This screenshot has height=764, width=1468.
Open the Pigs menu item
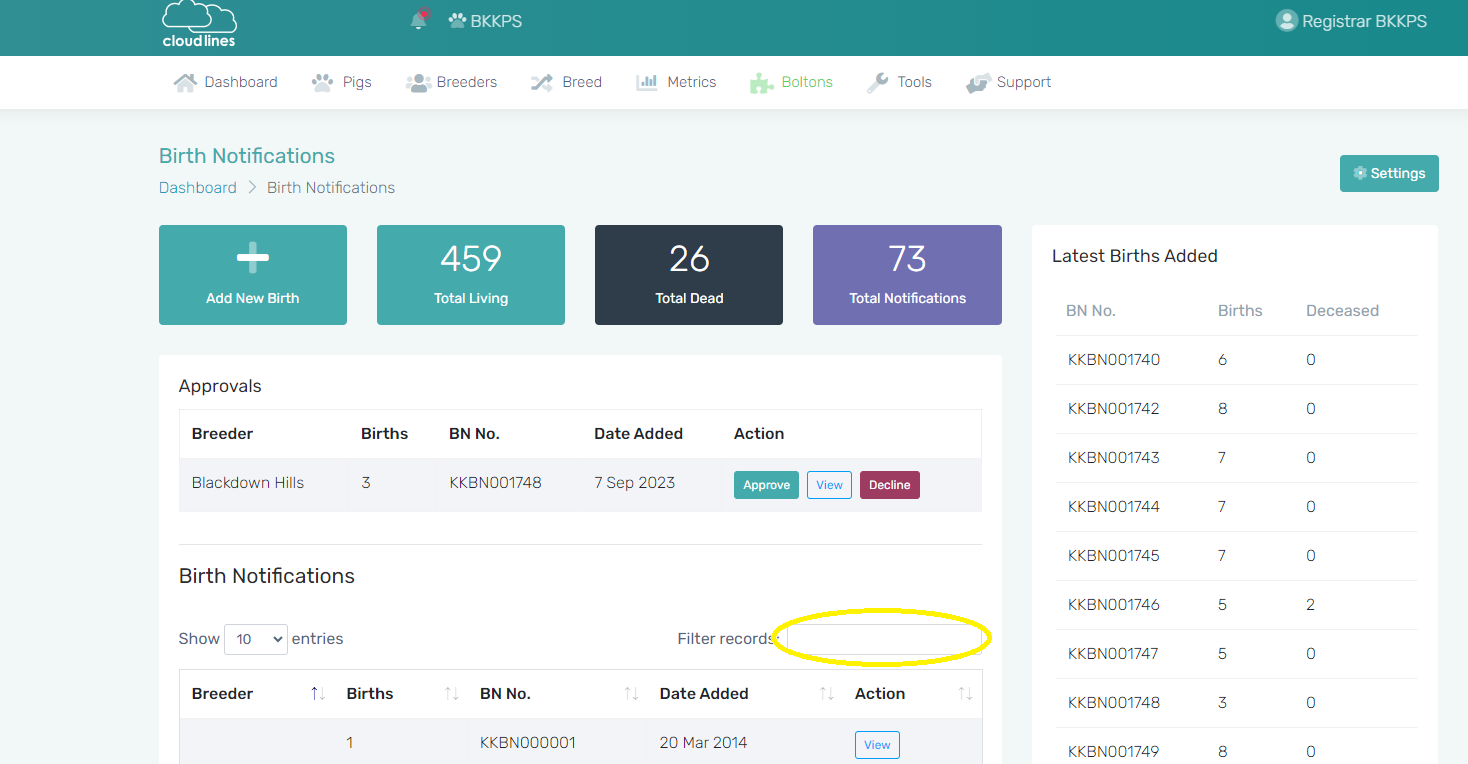point(357,83)
